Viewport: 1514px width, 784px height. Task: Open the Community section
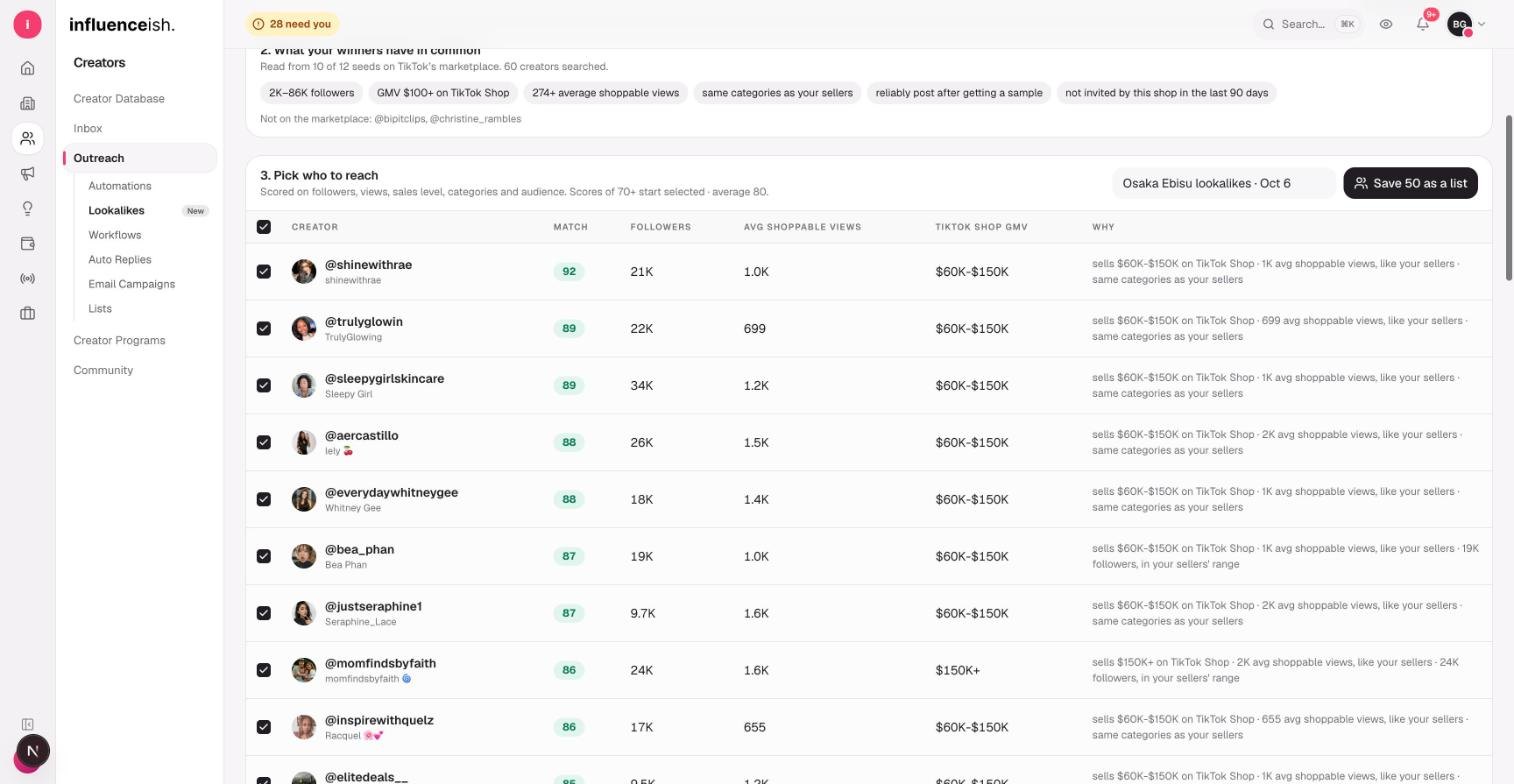pos(103,370)
